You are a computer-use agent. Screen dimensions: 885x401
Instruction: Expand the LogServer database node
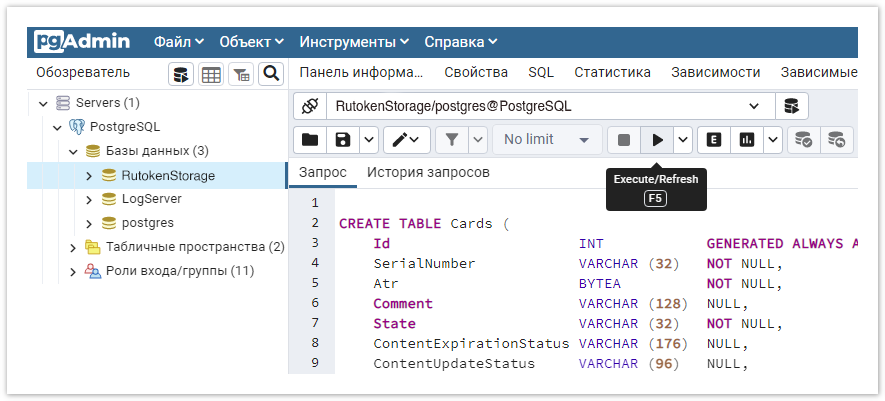(x=88, y=199)
